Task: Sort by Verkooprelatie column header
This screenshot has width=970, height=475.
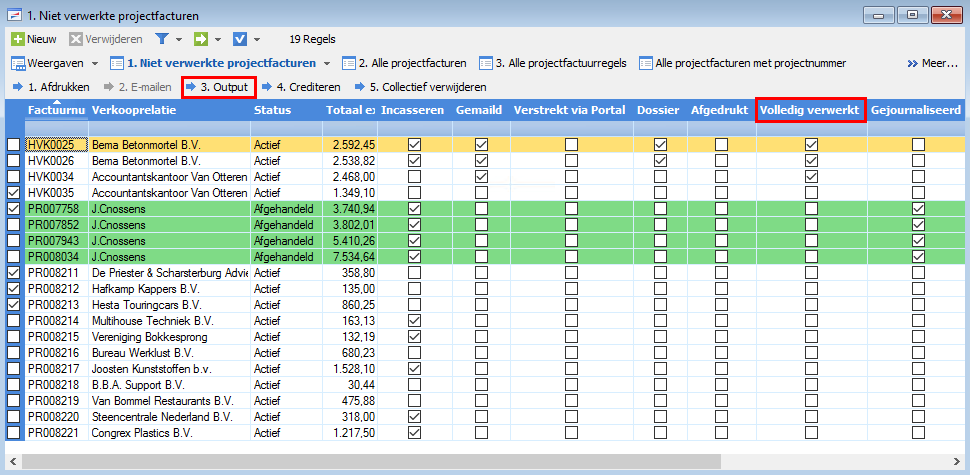Action: (170, 110)
